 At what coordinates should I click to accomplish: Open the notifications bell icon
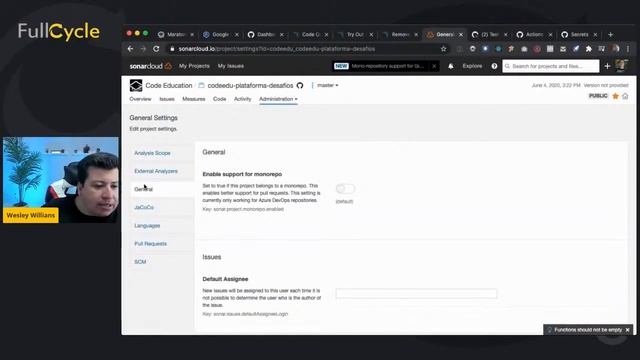(451, 66)
